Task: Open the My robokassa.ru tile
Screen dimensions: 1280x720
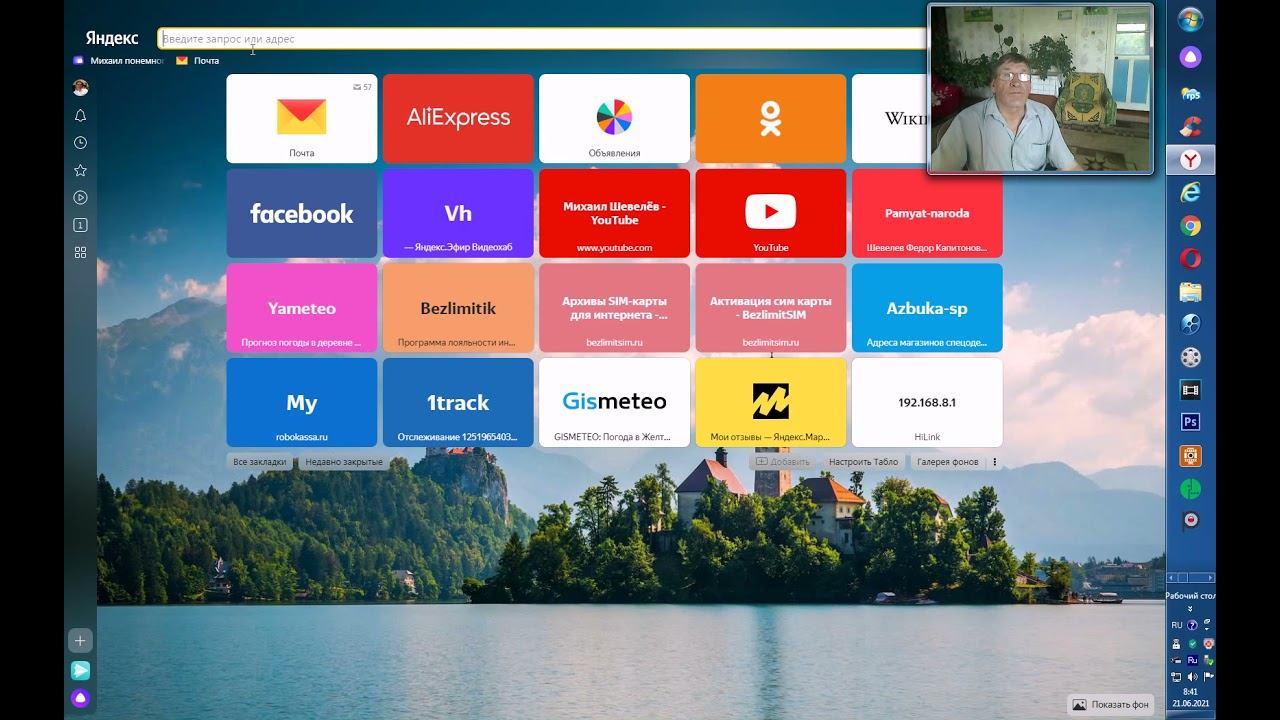Action: click(x=302, y=402)
